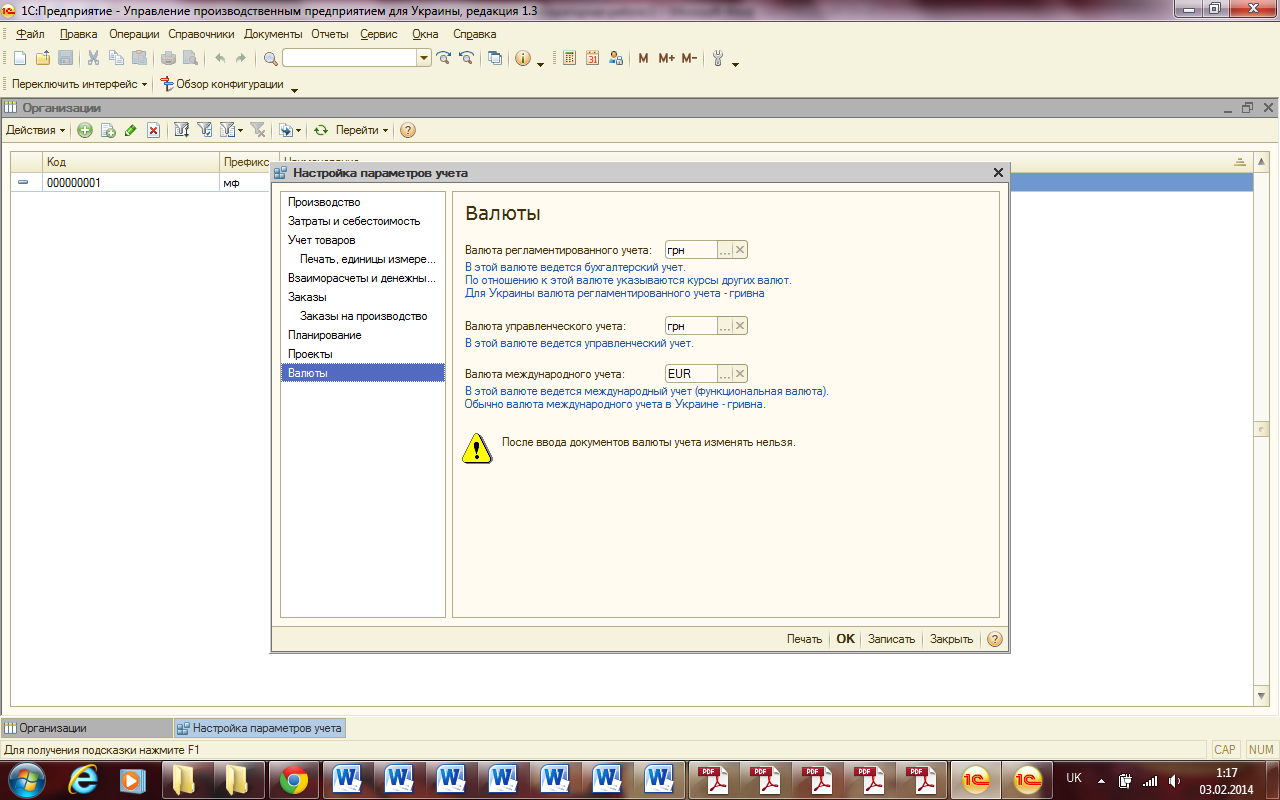
Task: Open selection button for Валюта управленческого учета
Action: pyautogui.click(x=725, y=326)
